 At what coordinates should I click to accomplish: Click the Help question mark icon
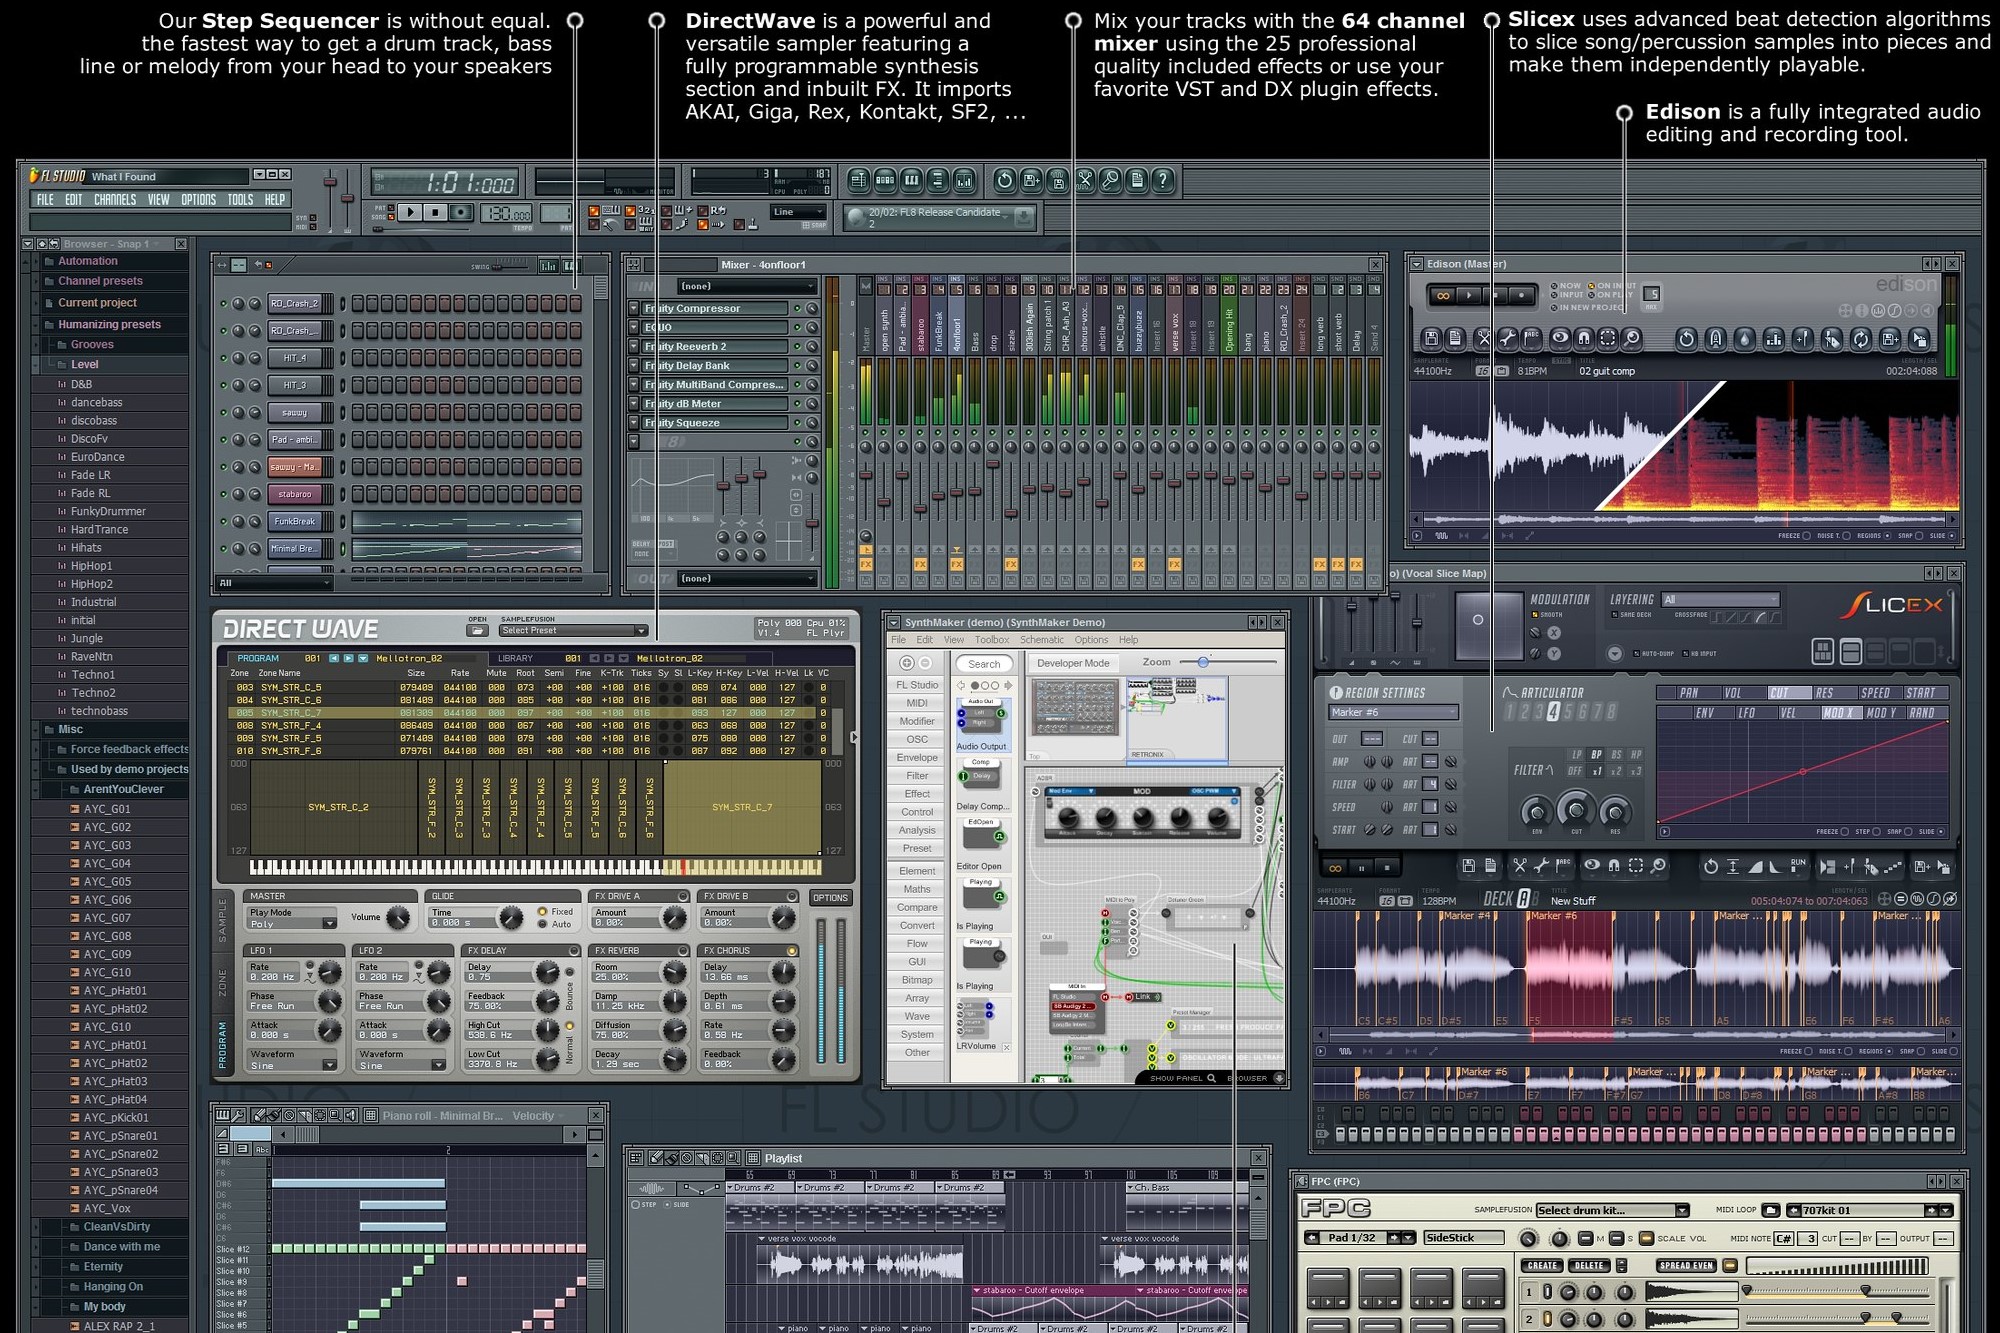(1163, 181)
